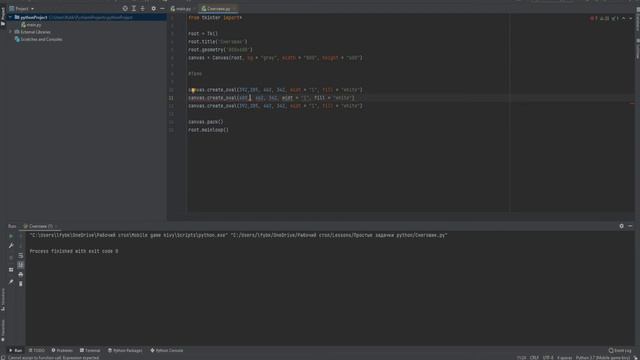Click the 'from tkinter import*' line
This screenshot has height=360, width=640.
pos(215,18)
